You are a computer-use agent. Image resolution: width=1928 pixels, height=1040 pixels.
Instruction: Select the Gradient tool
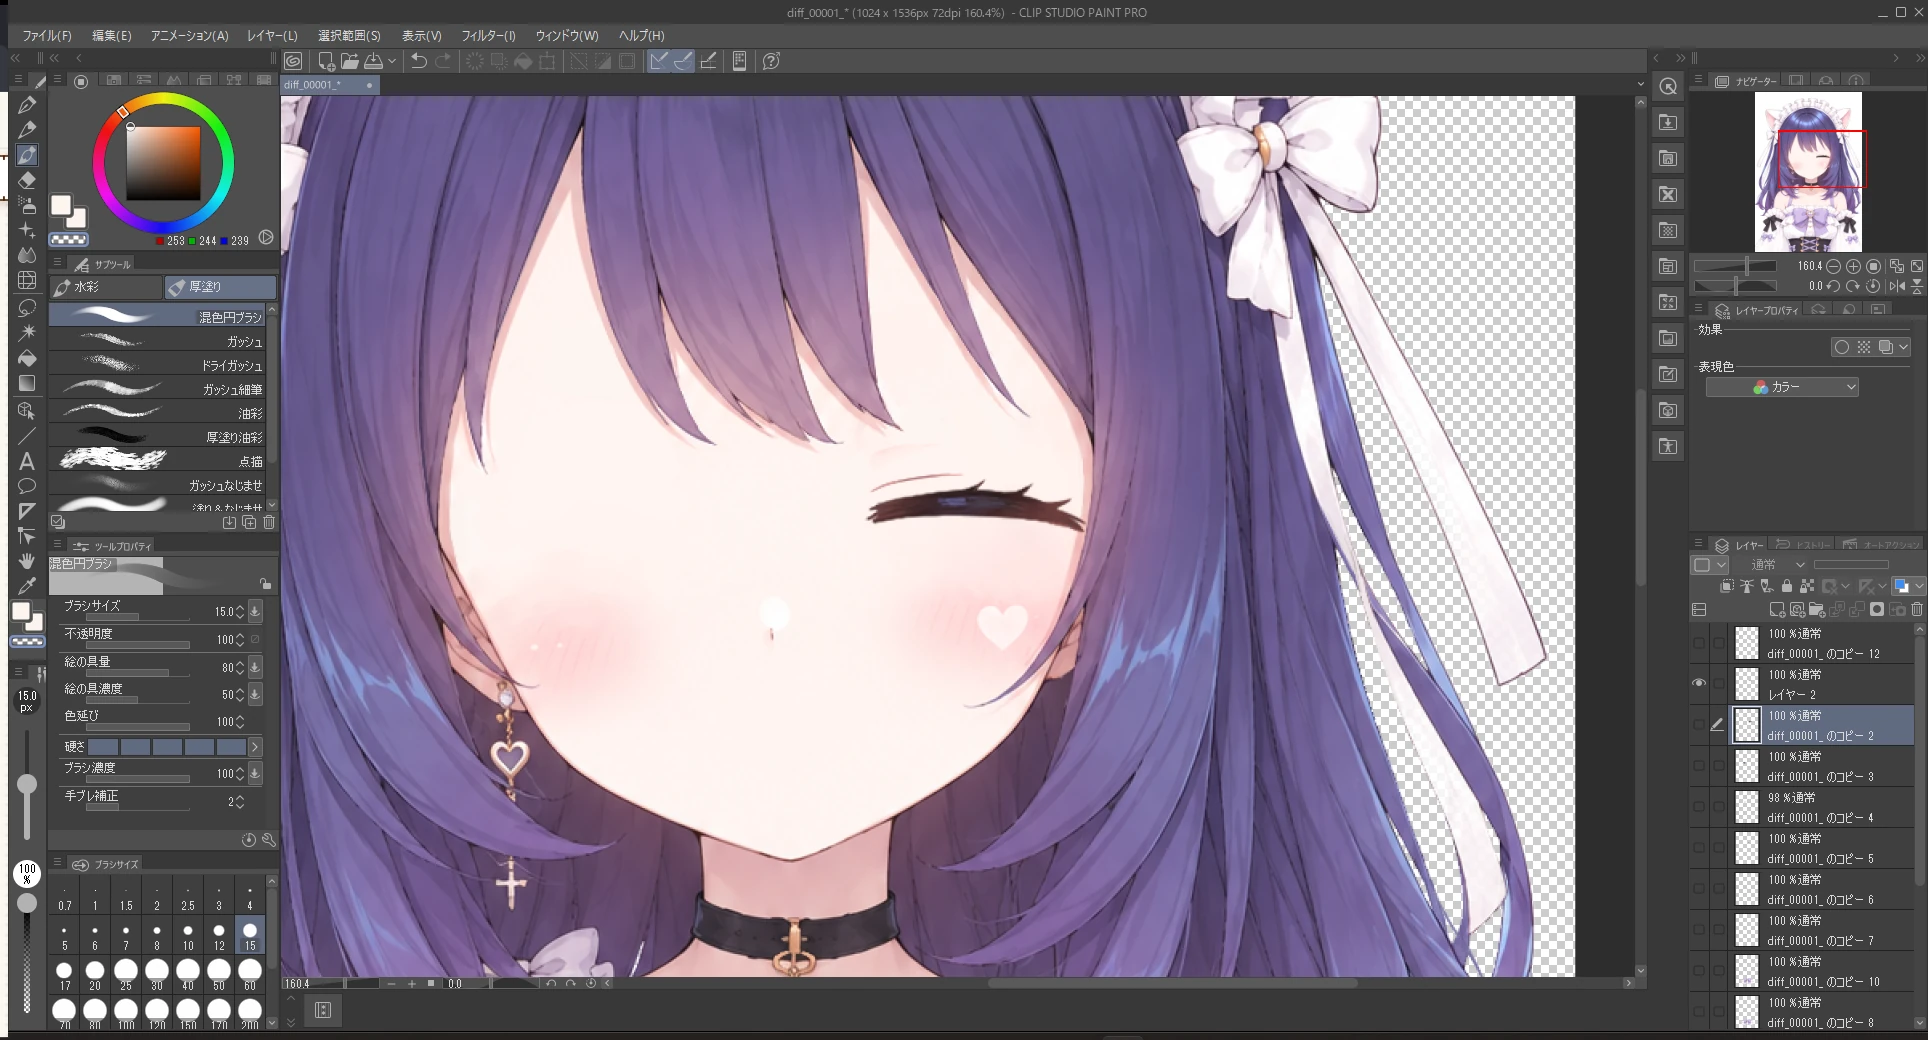[27, 383]
